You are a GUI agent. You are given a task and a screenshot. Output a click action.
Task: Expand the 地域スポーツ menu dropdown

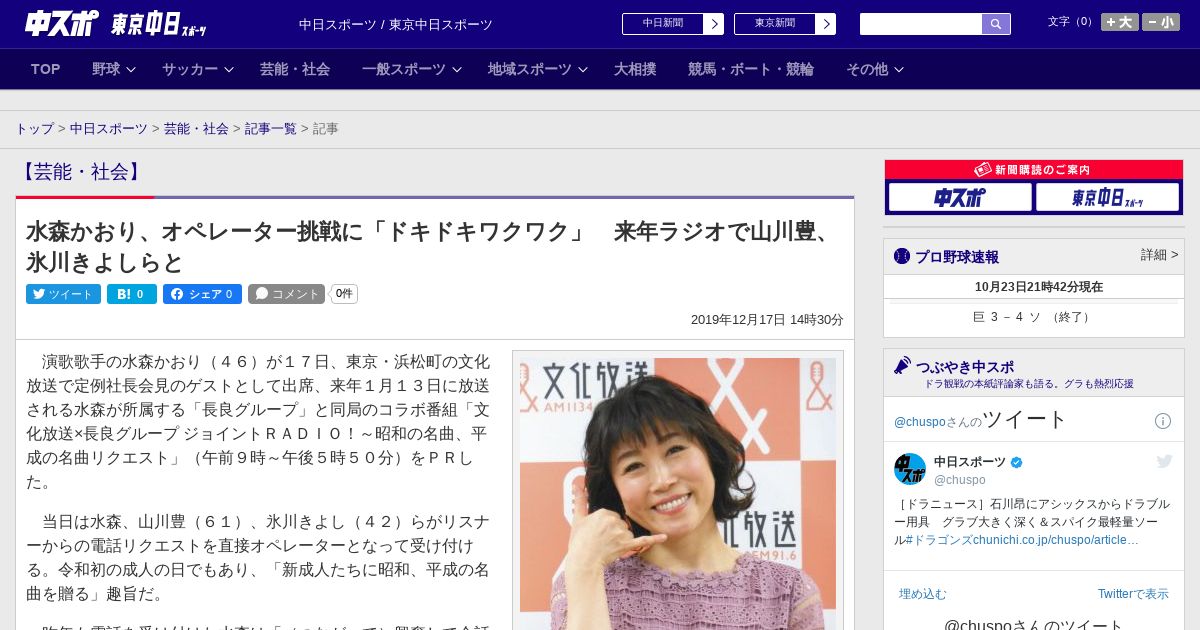(538, 69)
